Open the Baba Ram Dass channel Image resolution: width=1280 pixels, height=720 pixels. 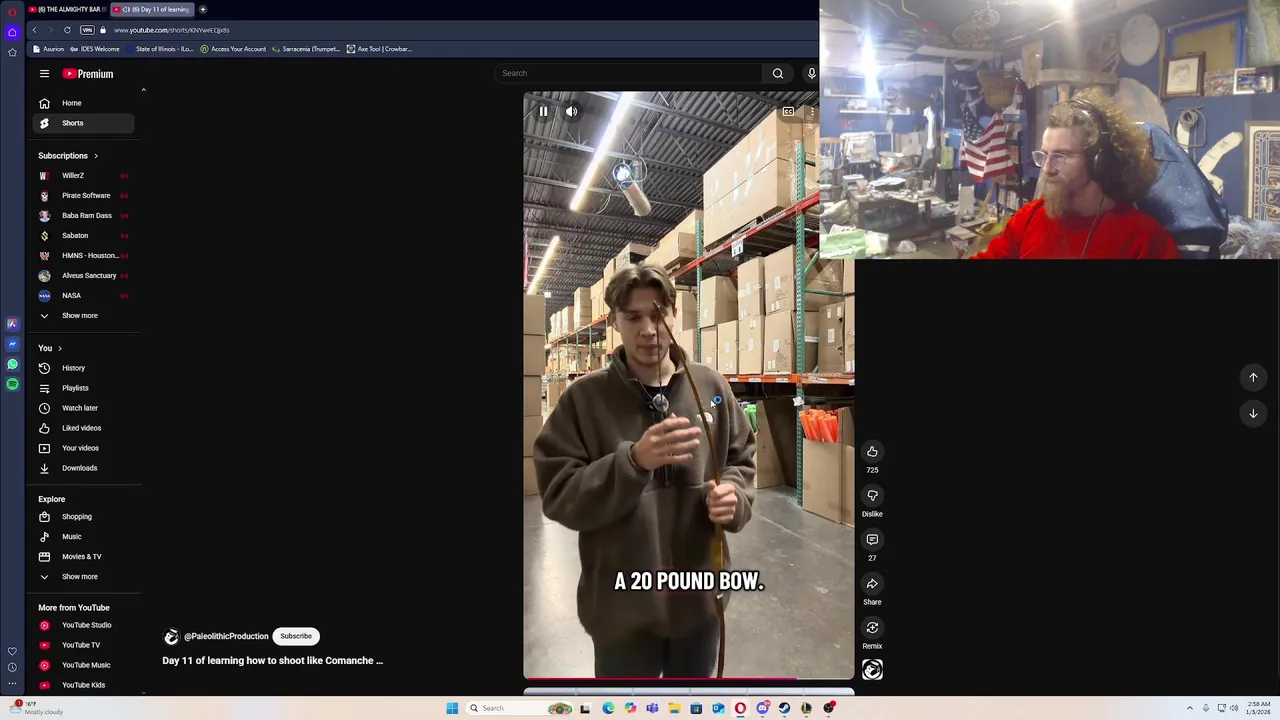click(84, 216)
